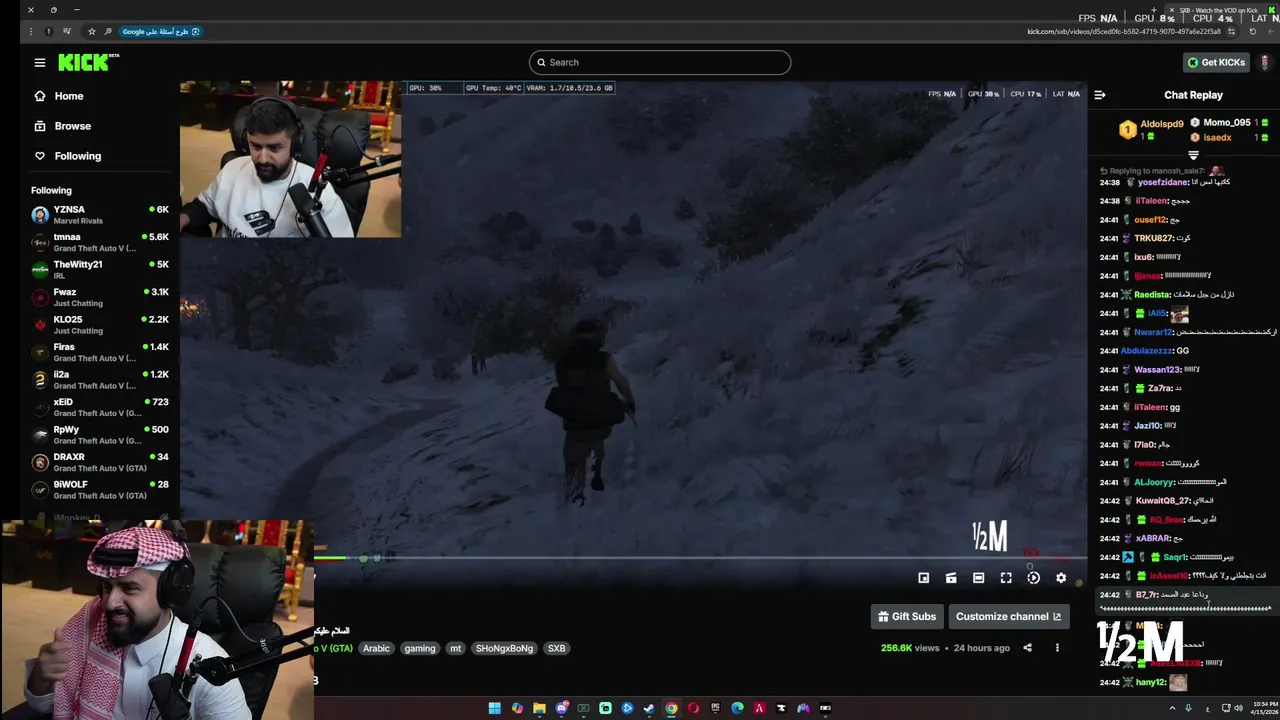This screenshot has height=720, width=1280.
Task: Open YZNSA channel in Following list
Action: 100,215
